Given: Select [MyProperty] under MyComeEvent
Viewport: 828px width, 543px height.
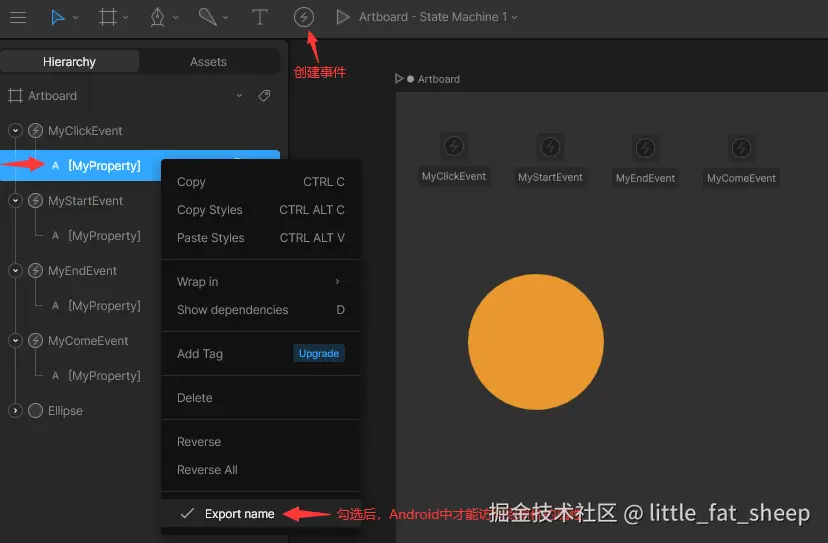Looking at the screenshot, I should (105, 376).
